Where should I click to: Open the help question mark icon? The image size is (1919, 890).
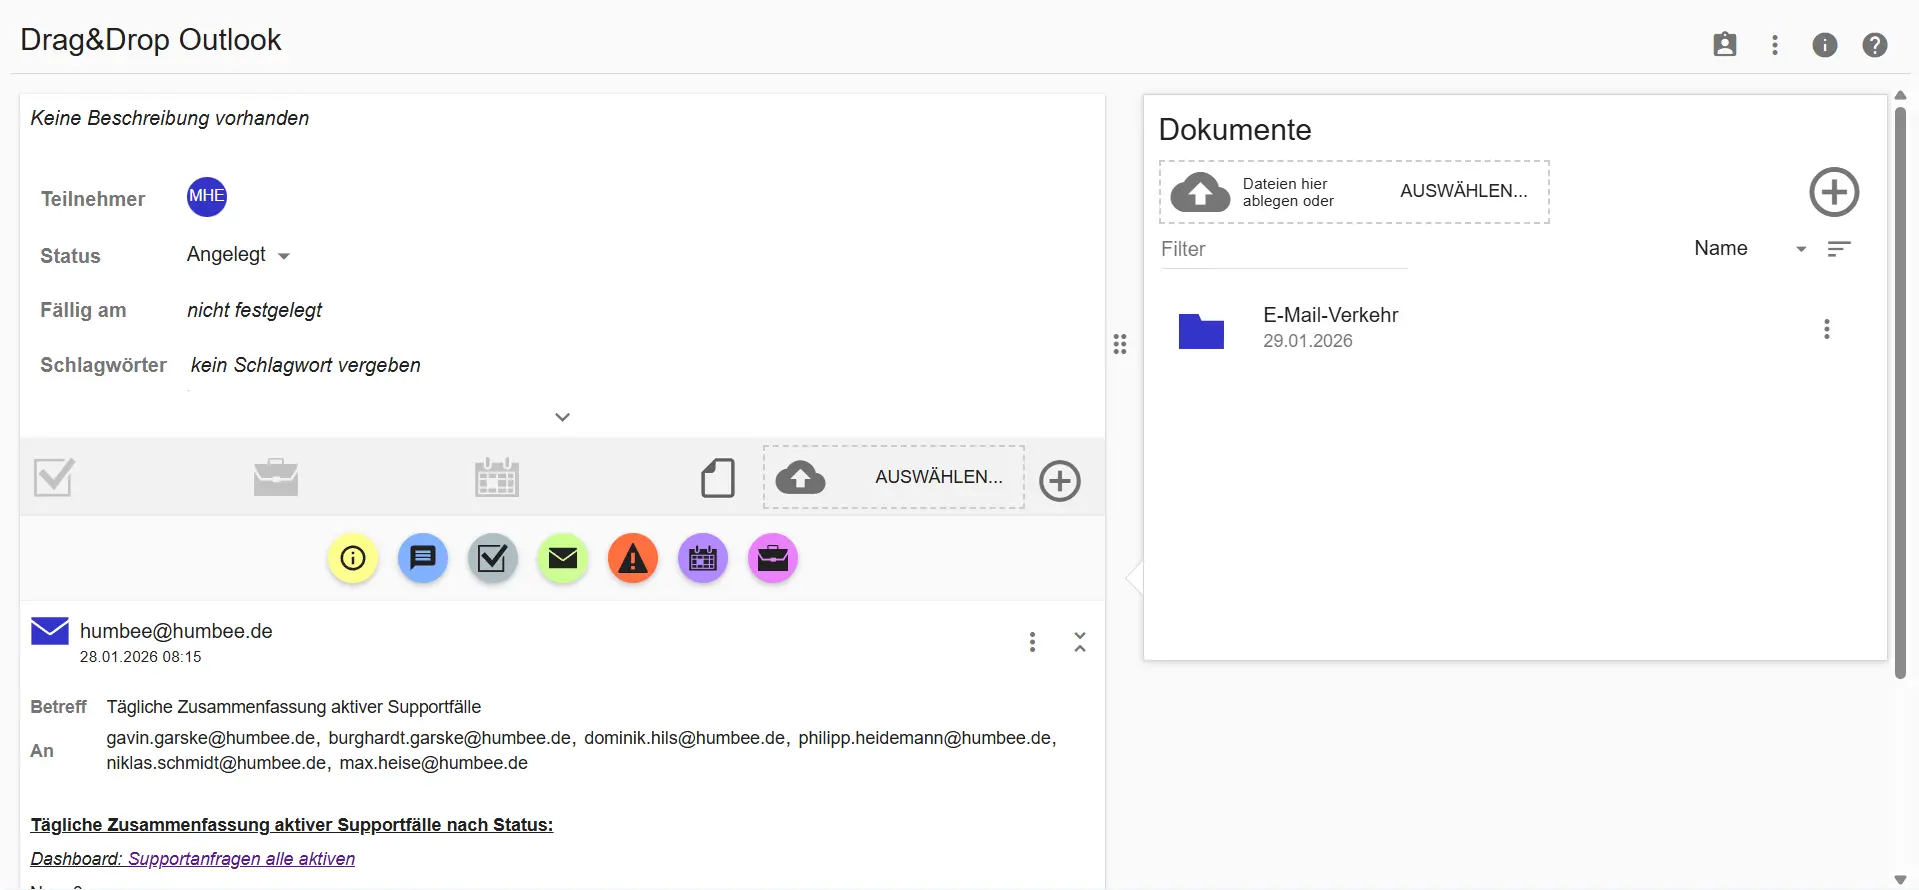coord(1875,45)
